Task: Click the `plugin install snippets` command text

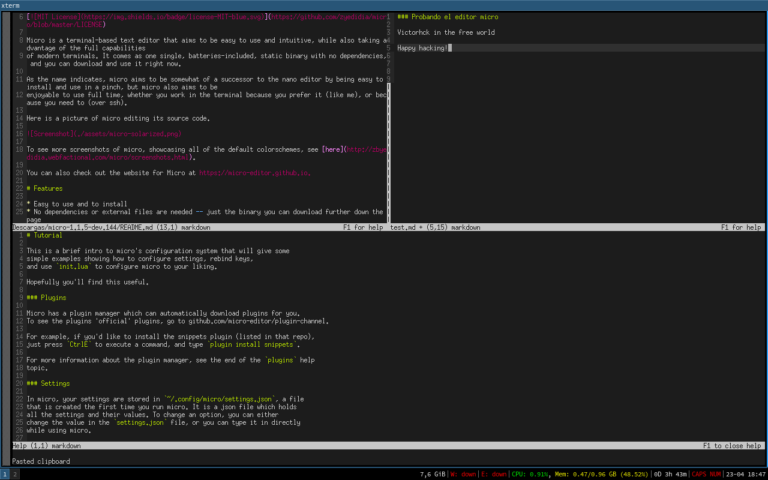Action: click(x=253, y=345)
